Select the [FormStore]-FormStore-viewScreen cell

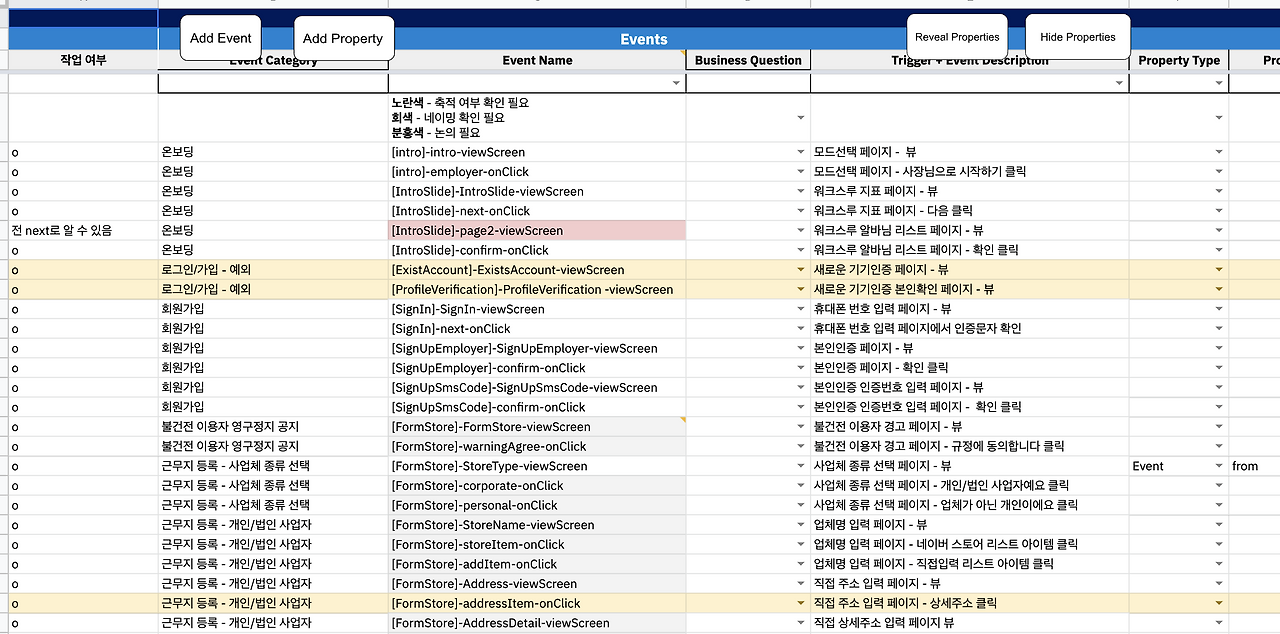click(x=537, y=427)
